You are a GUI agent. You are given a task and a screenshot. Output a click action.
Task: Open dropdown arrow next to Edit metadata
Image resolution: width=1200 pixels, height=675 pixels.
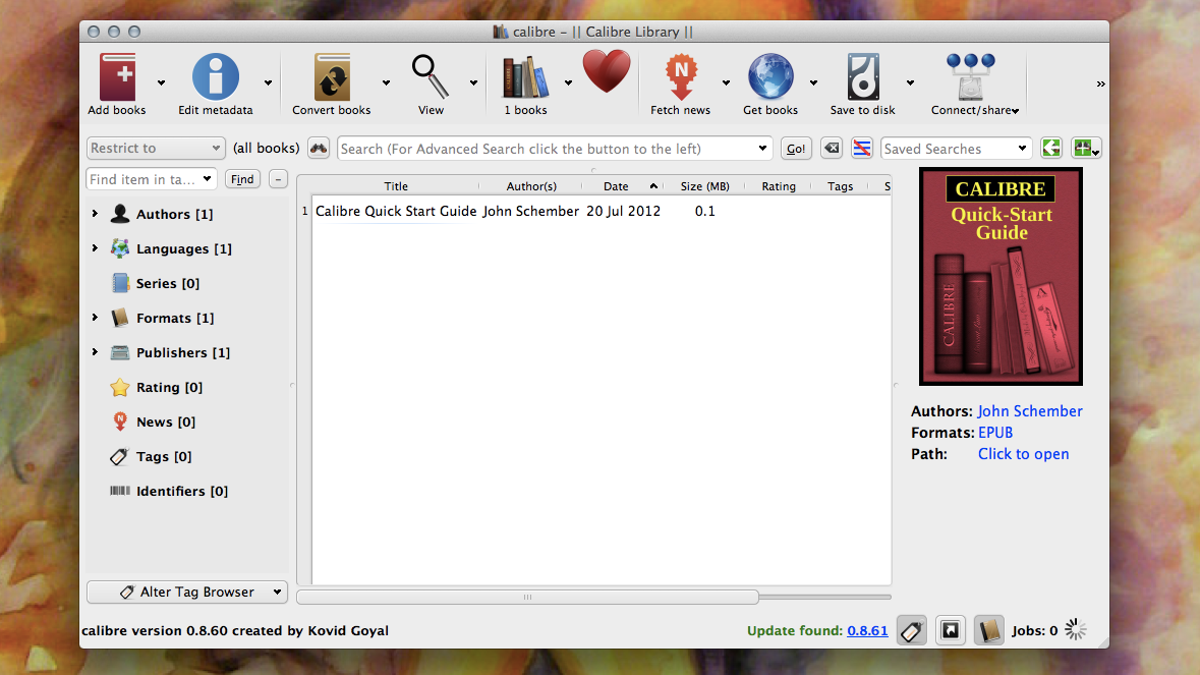coord(268,83)
